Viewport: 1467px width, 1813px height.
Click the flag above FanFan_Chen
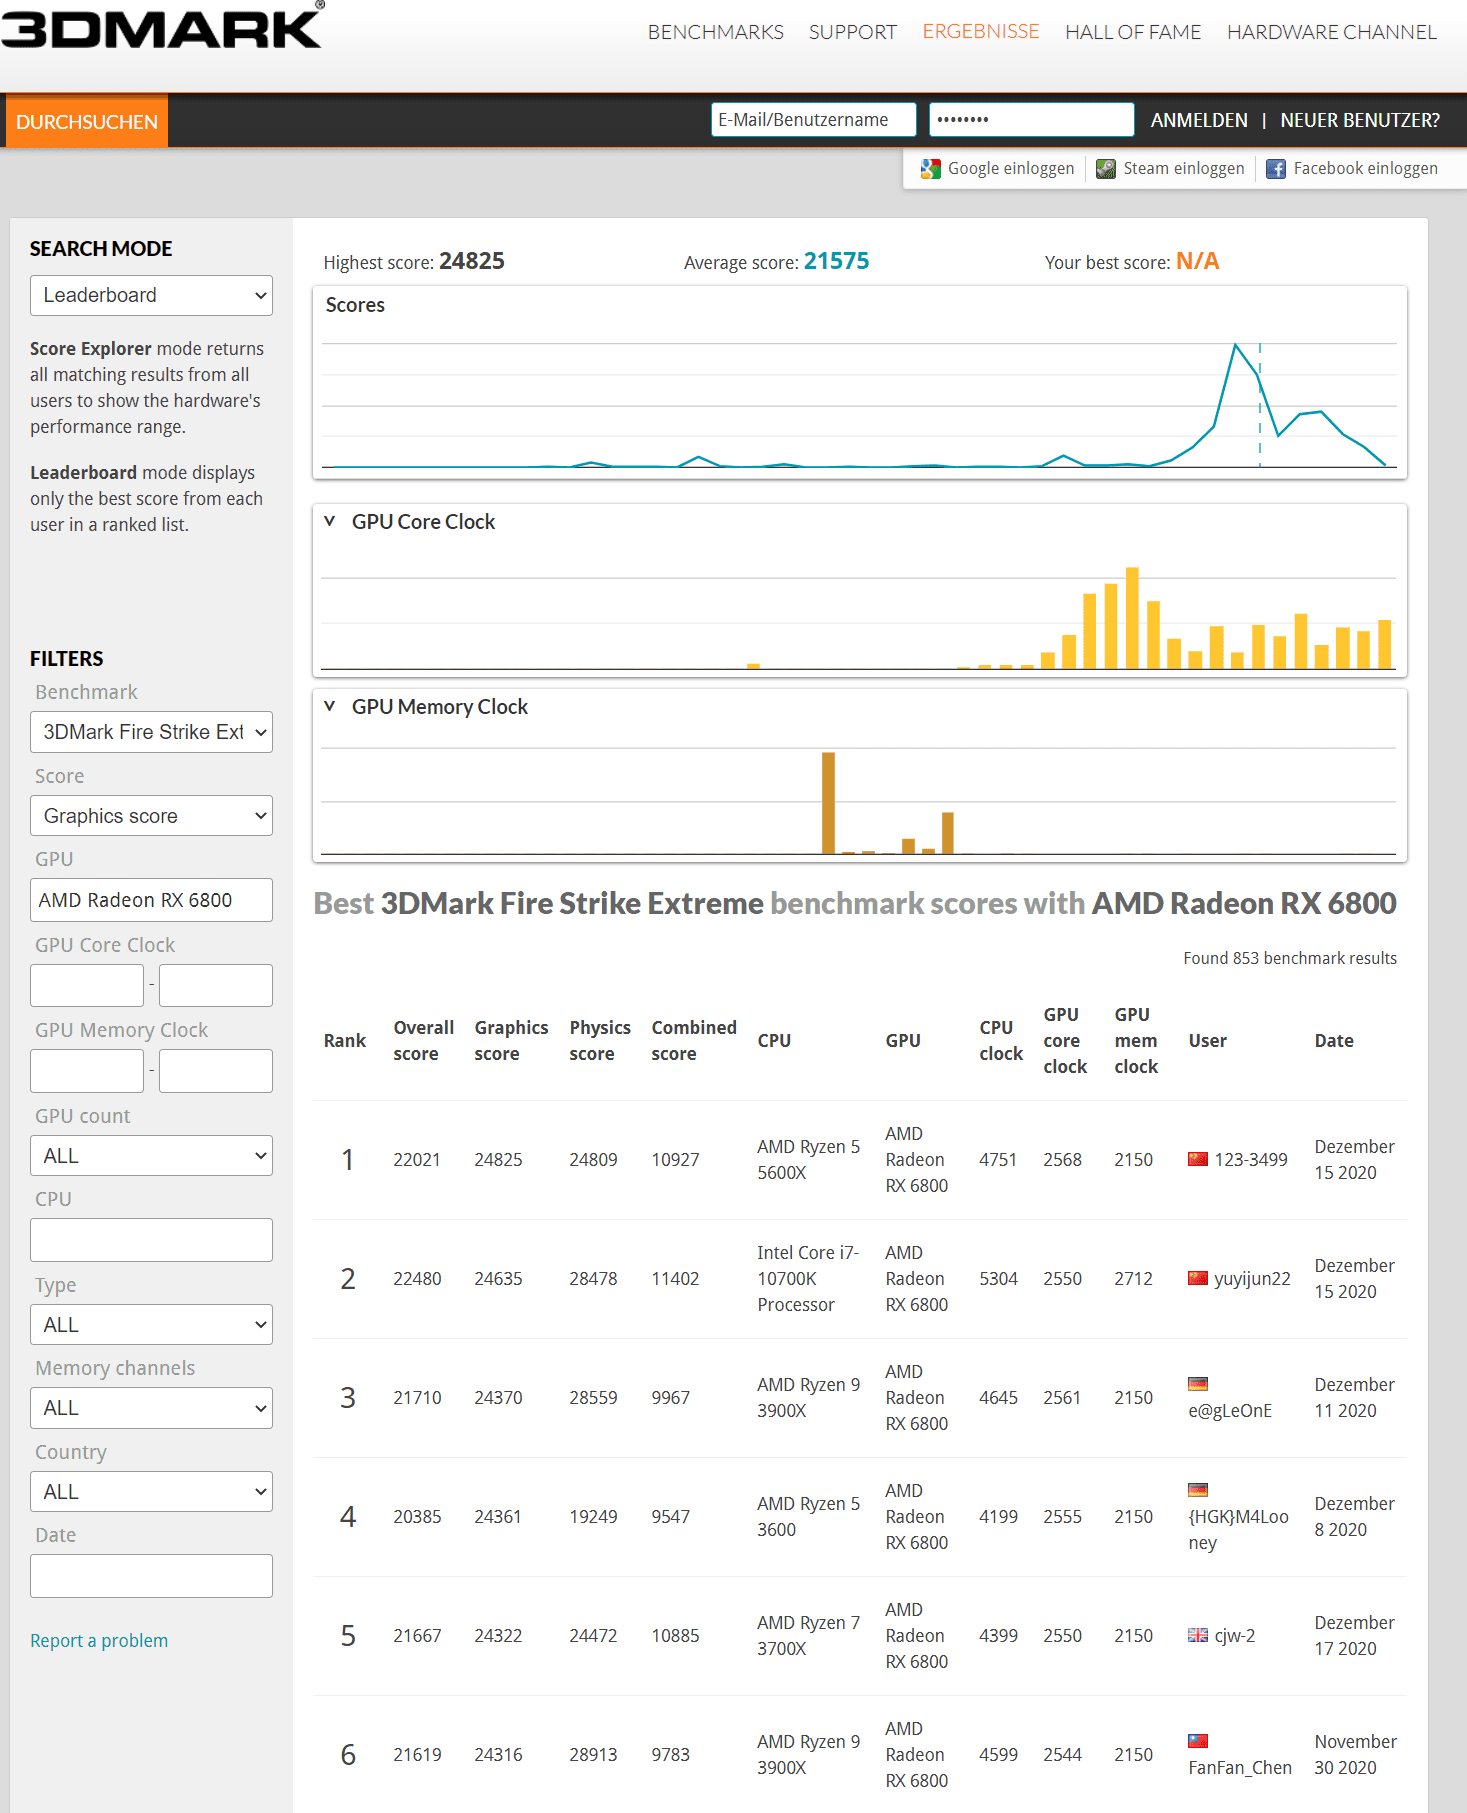click(1198, 1741)
